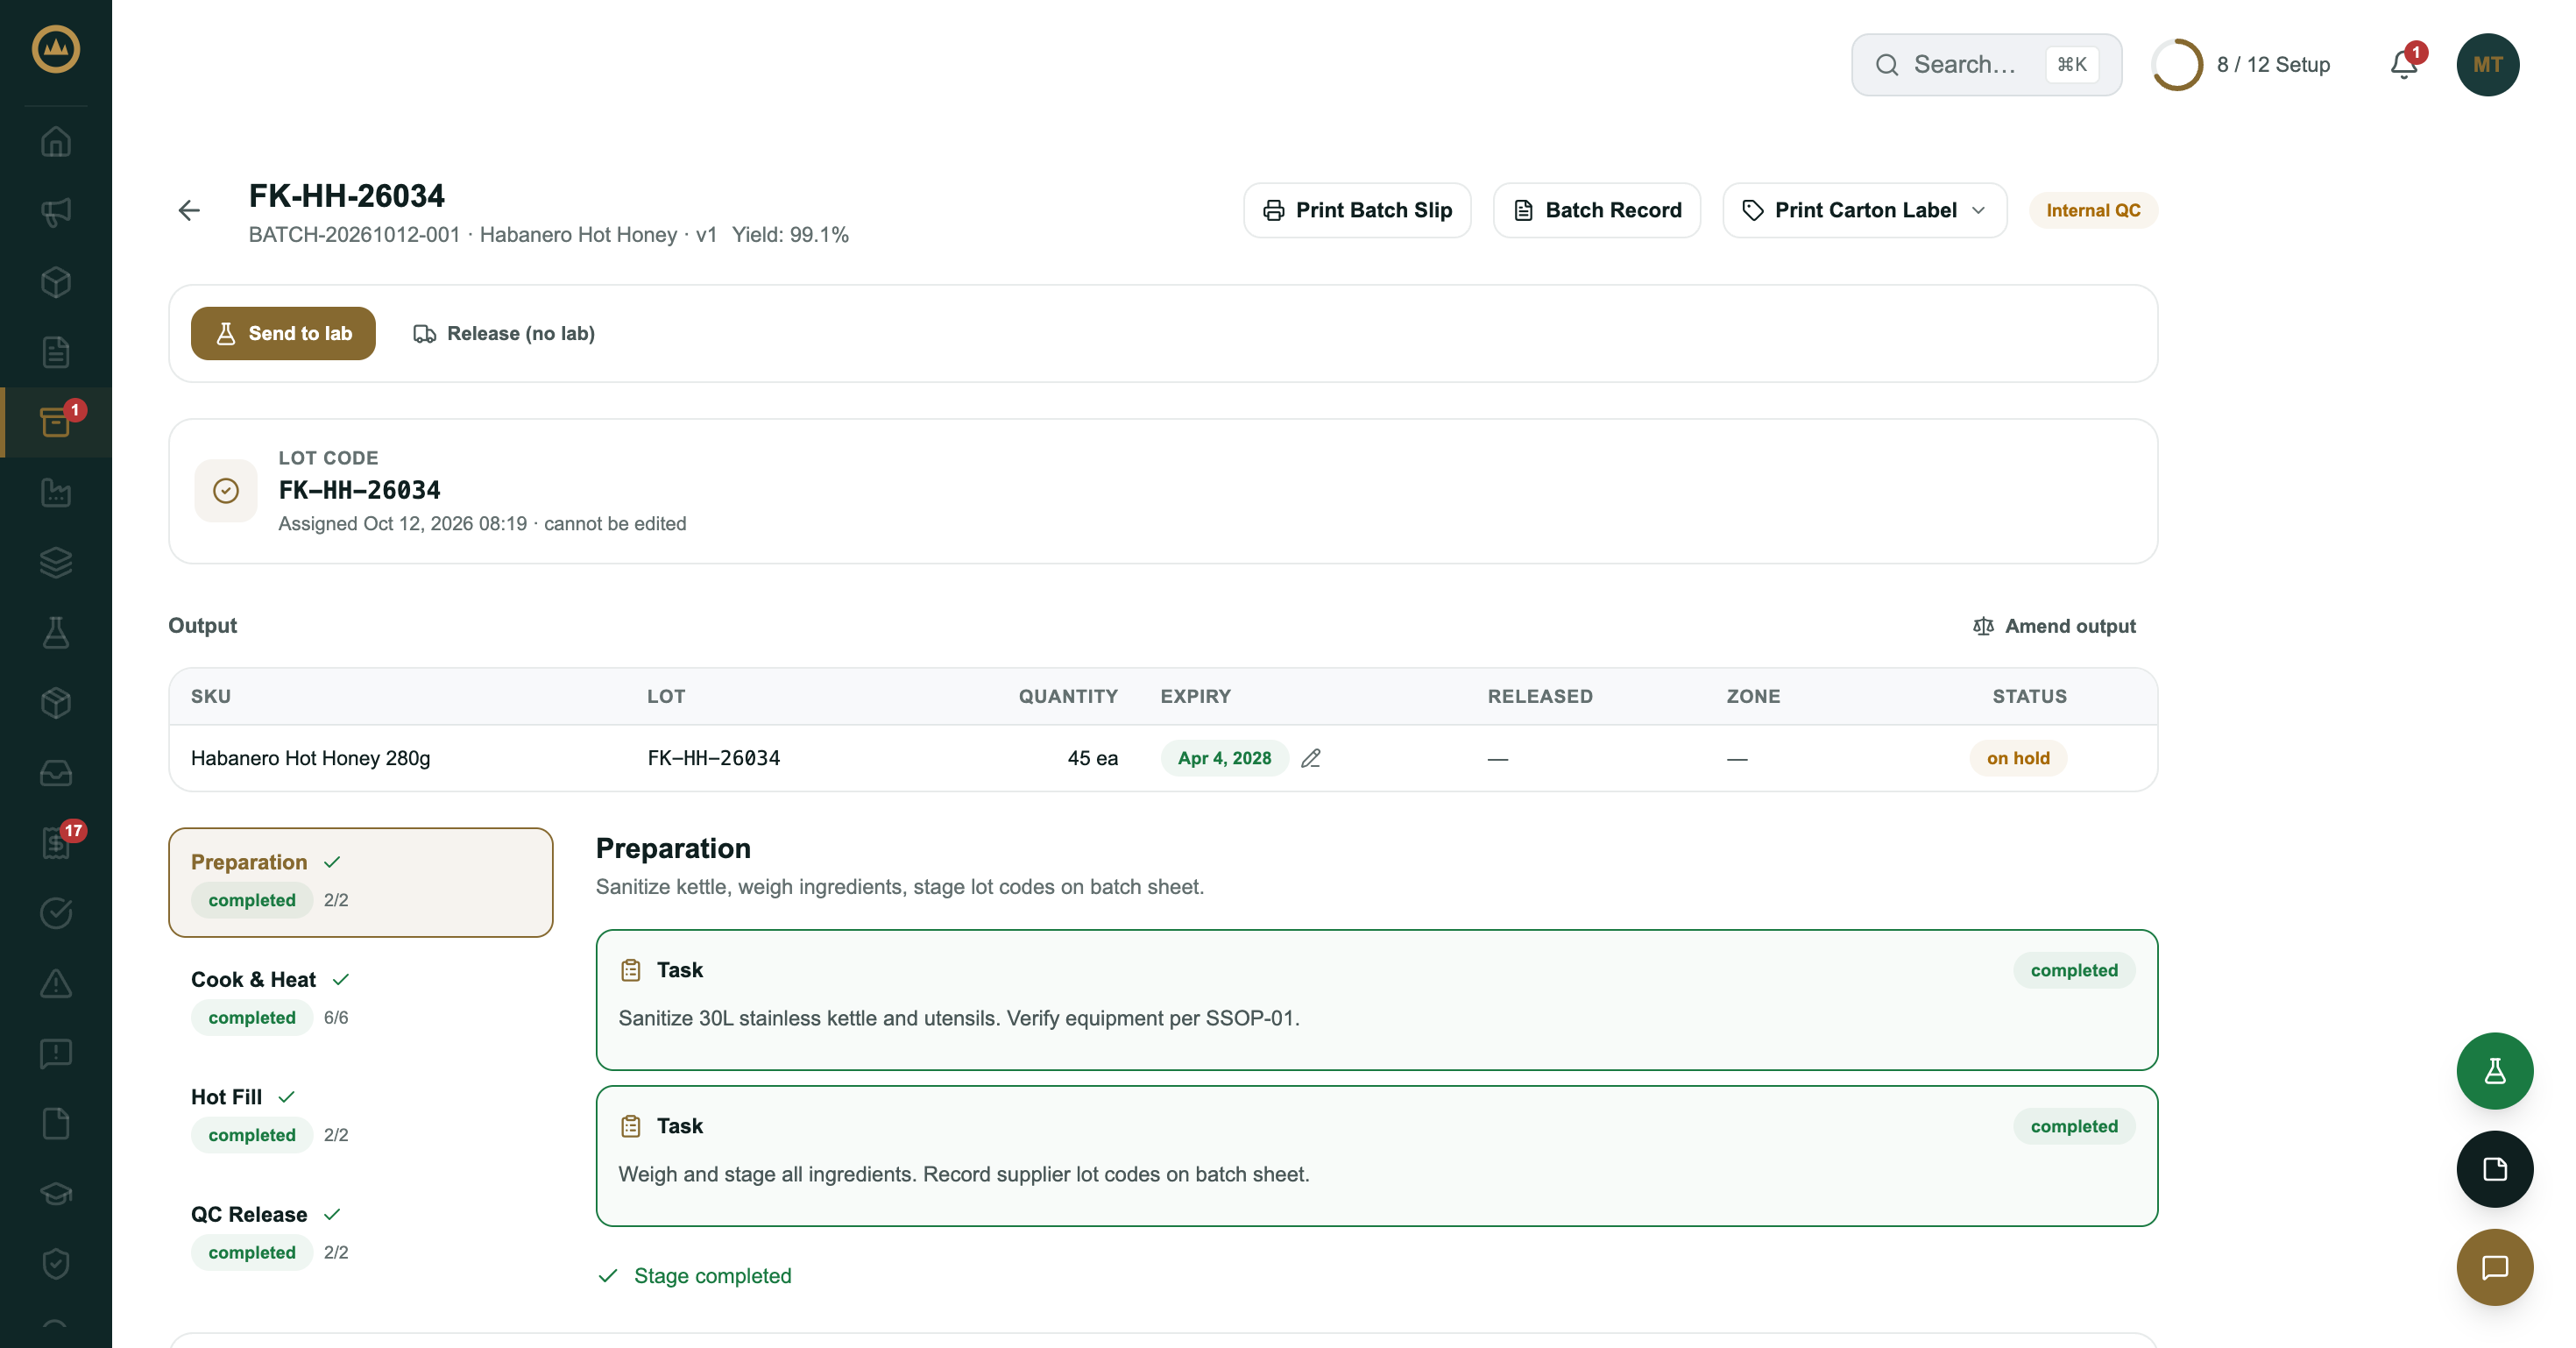
Task: Open the 8 / 12 Setup progress ring
Action: pyautogui.click(x=2241, y=64)
